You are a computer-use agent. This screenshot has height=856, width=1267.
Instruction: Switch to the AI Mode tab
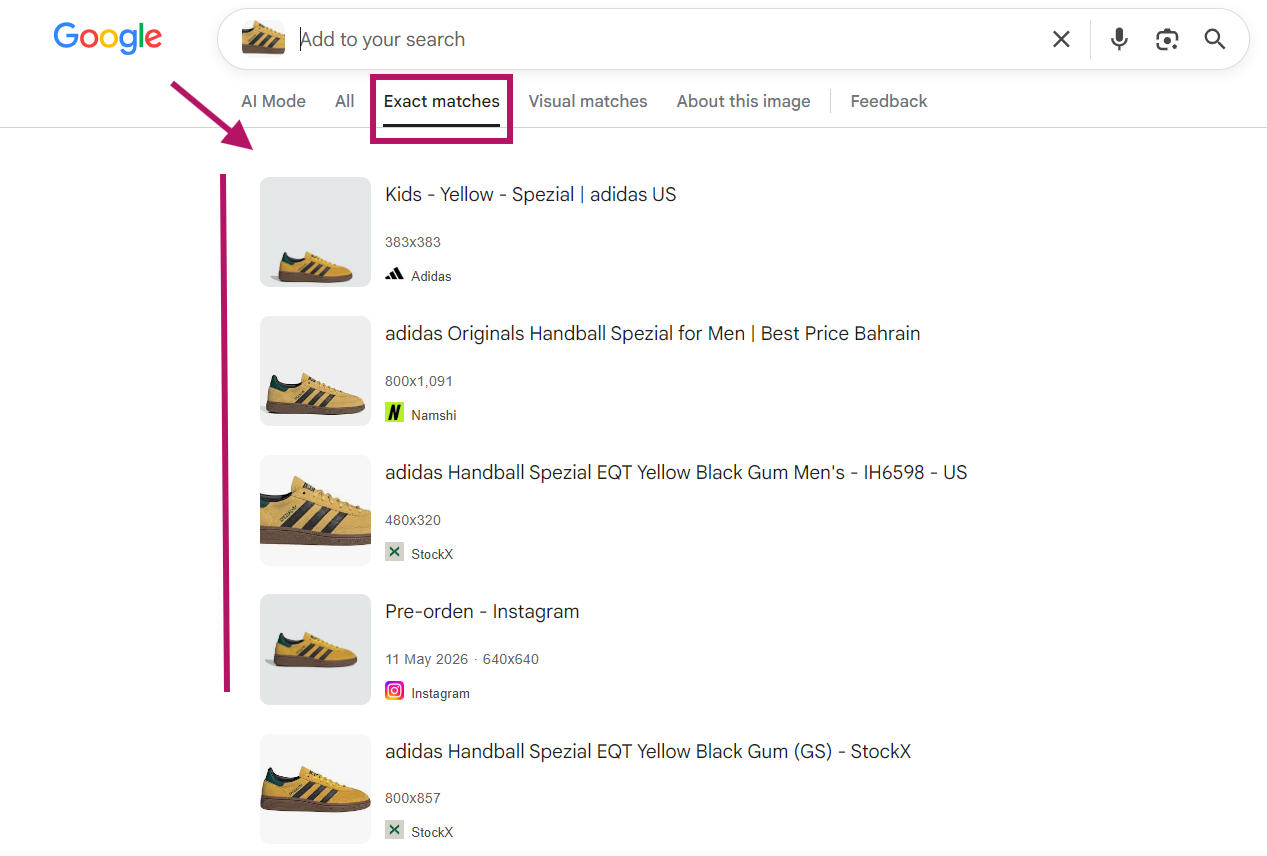pyautogui.click(x=273, y=101)
